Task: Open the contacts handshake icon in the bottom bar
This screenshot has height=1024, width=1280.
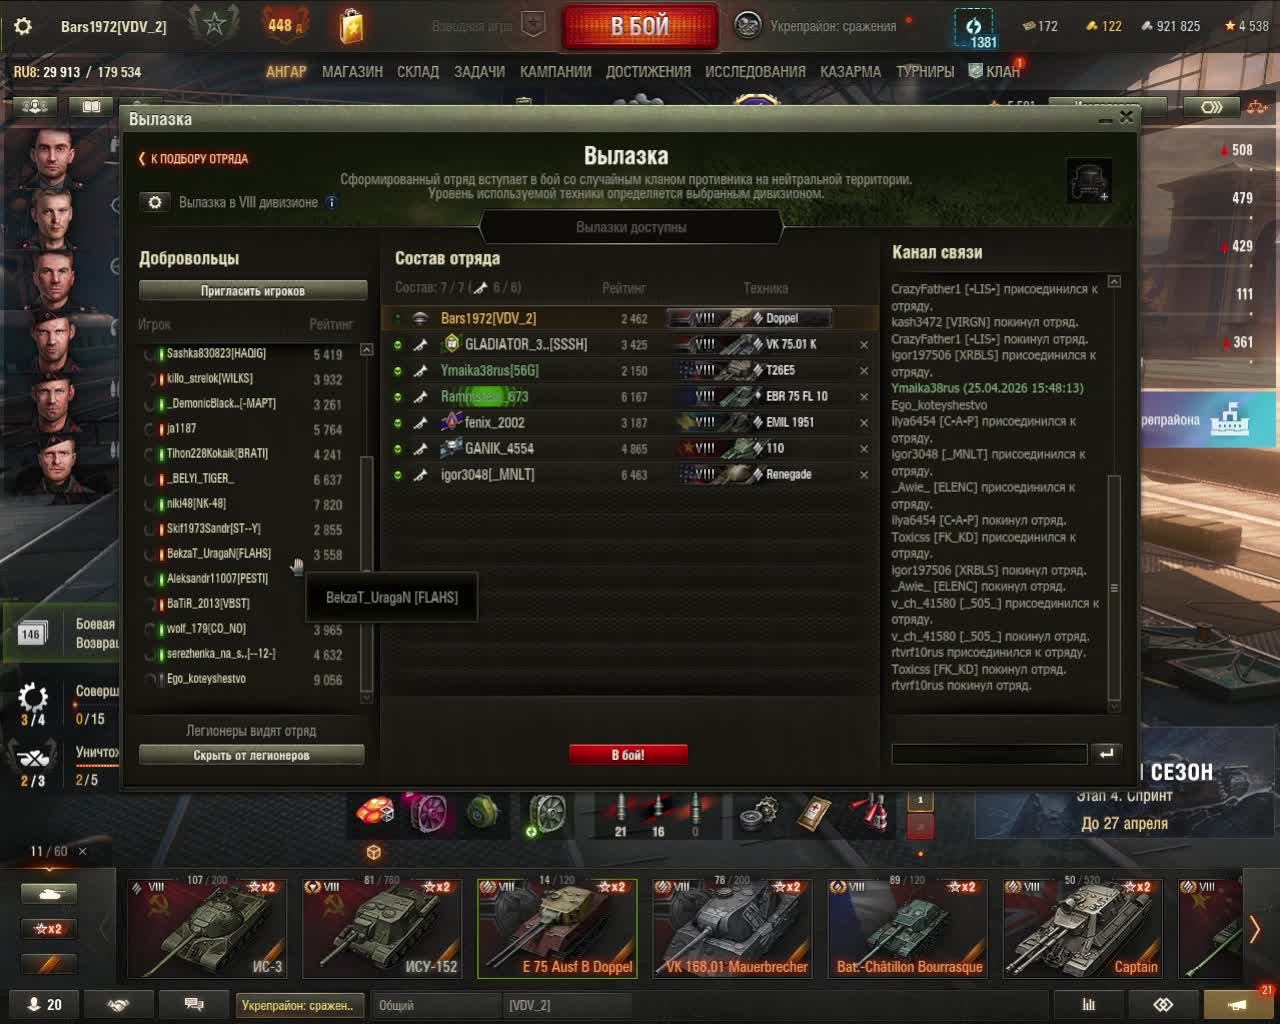Action: [x=118, y=1005]
